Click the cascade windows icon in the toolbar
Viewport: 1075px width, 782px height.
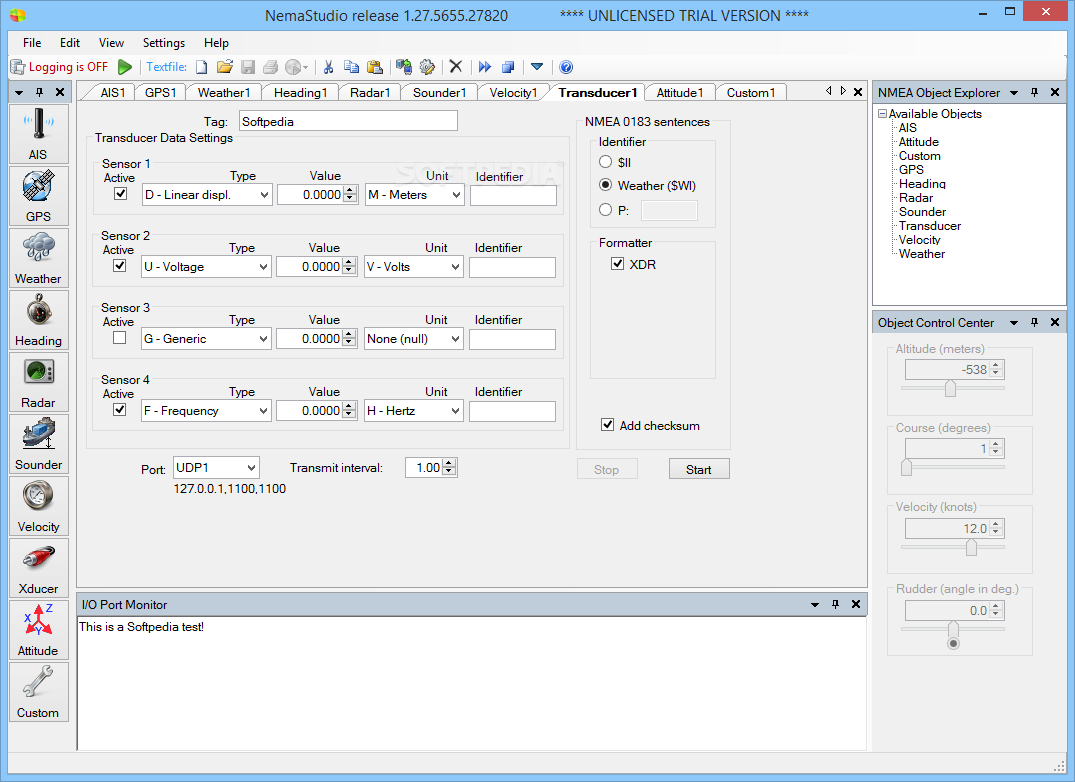pos(508,66)
